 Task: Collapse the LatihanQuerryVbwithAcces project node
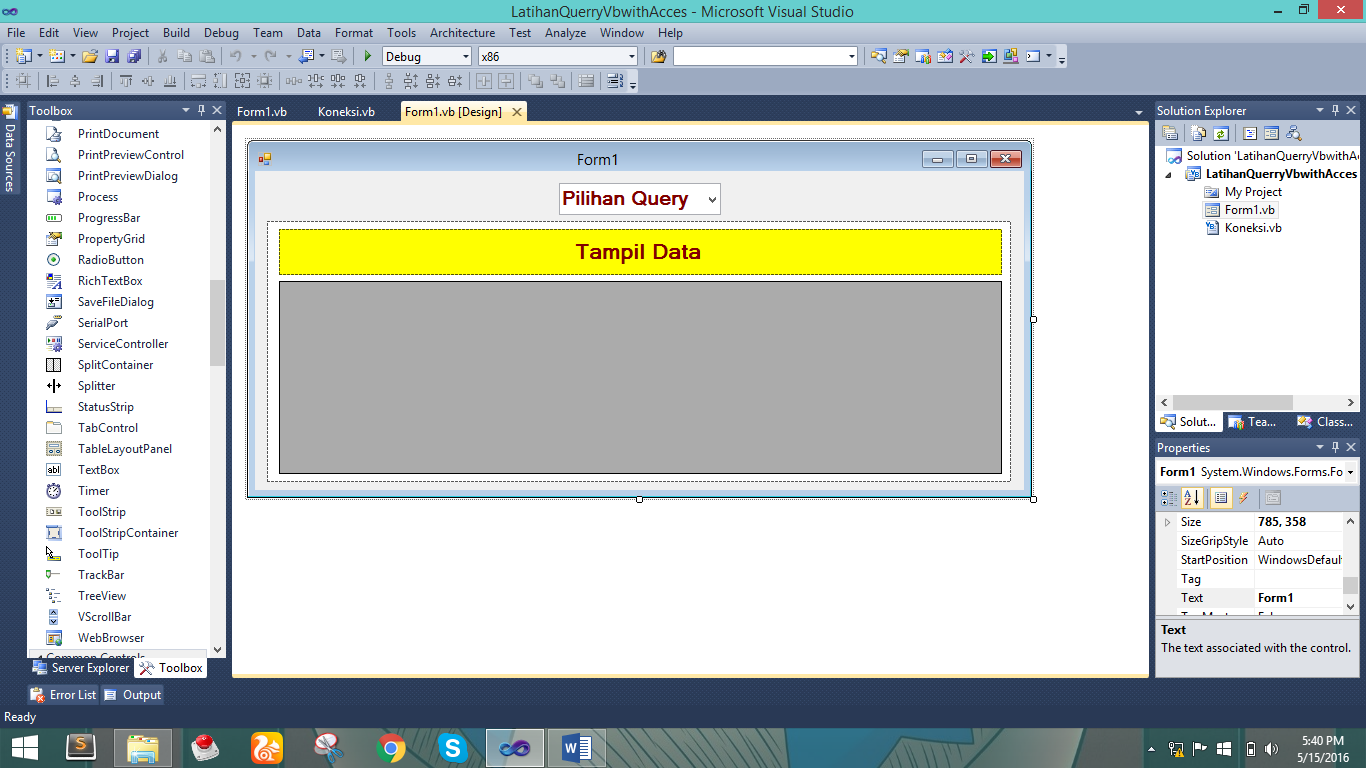point(1168,174)
